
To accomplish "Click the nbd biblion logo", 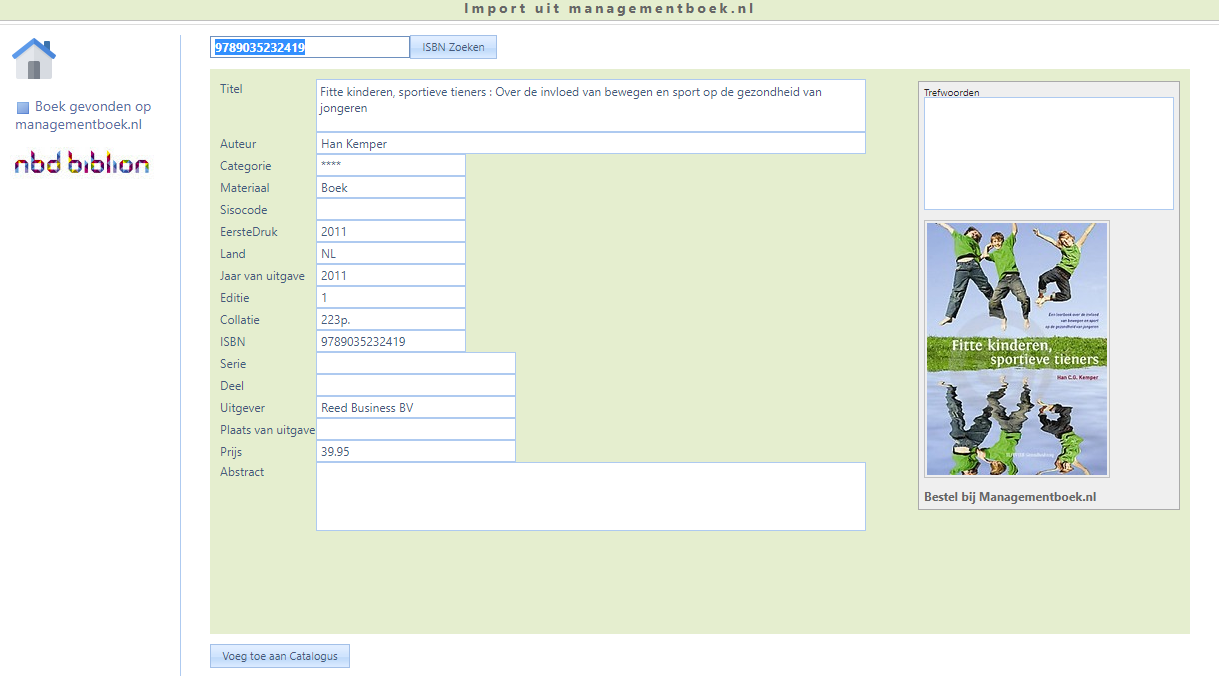I will click(82, 164).
